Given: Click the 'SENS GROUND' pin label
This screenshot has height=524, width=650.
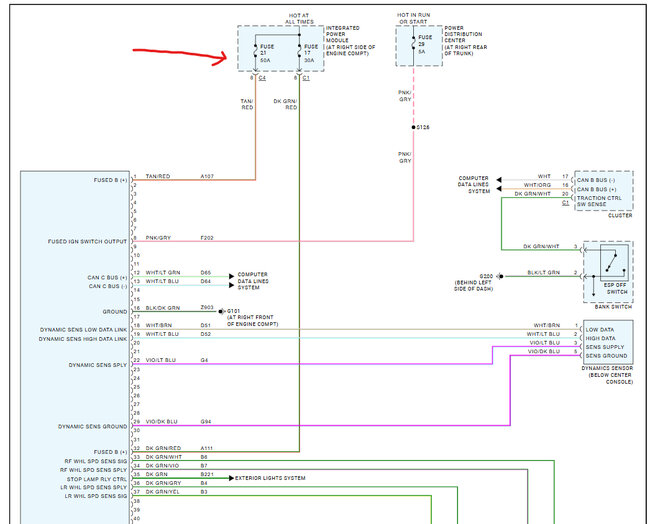Looking at the screenshot, I should coord(606,356).
